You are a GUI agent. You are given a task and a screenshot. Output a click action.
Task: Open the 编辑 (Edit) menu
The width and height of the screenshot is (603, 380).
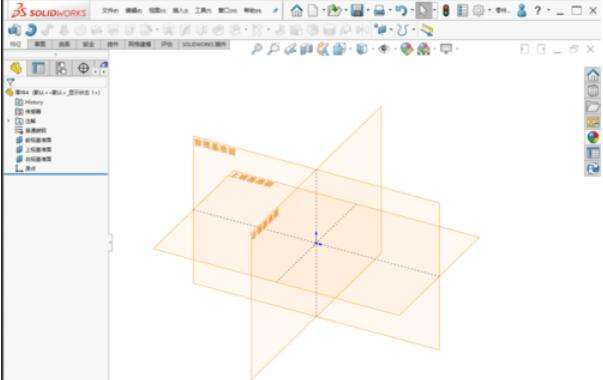(x=133, y=11)
